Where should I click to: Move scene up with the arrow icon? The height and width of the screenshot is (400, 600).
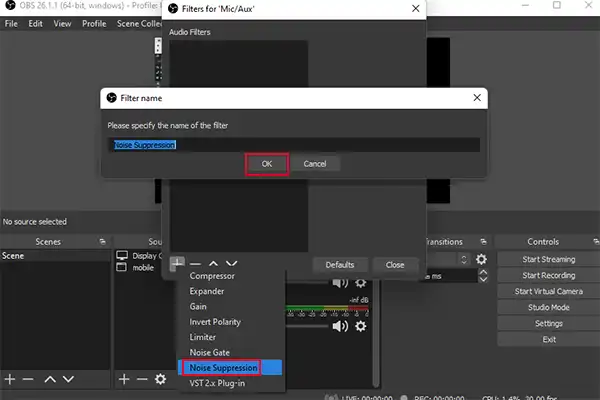coord(50,379)
